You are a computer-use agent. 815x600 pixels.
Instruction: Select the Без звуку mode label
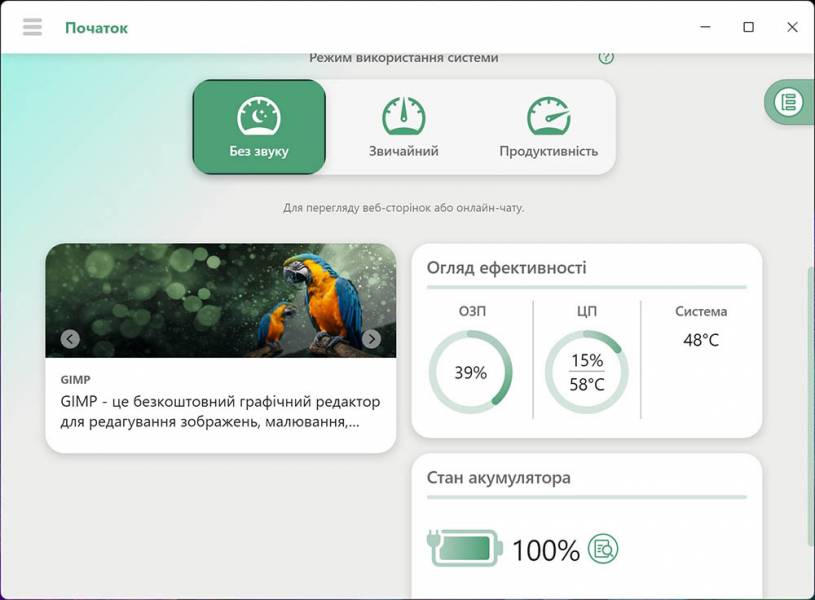258,152
